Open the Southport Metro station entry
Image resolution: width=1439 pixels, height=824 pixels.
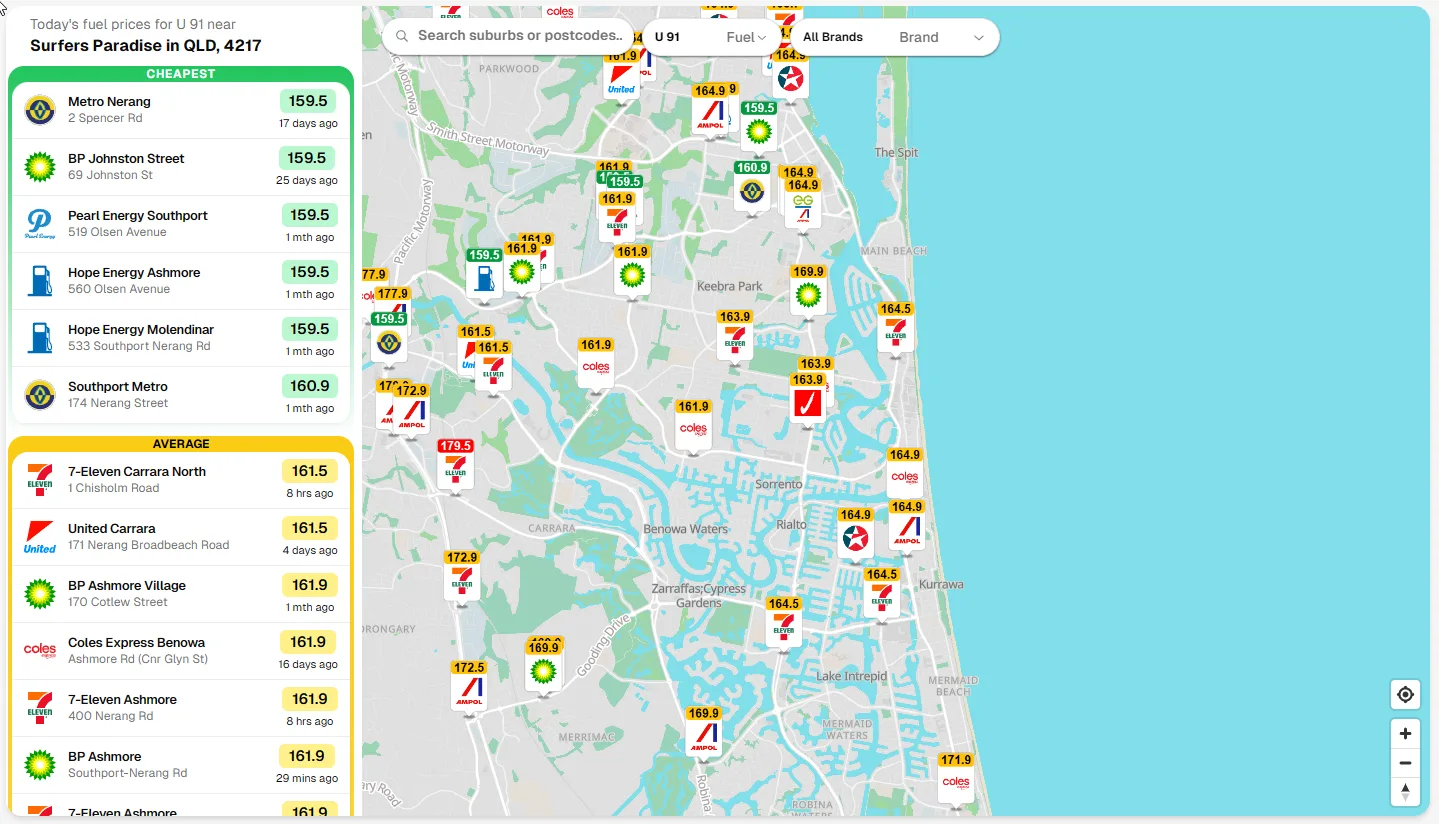181,395
